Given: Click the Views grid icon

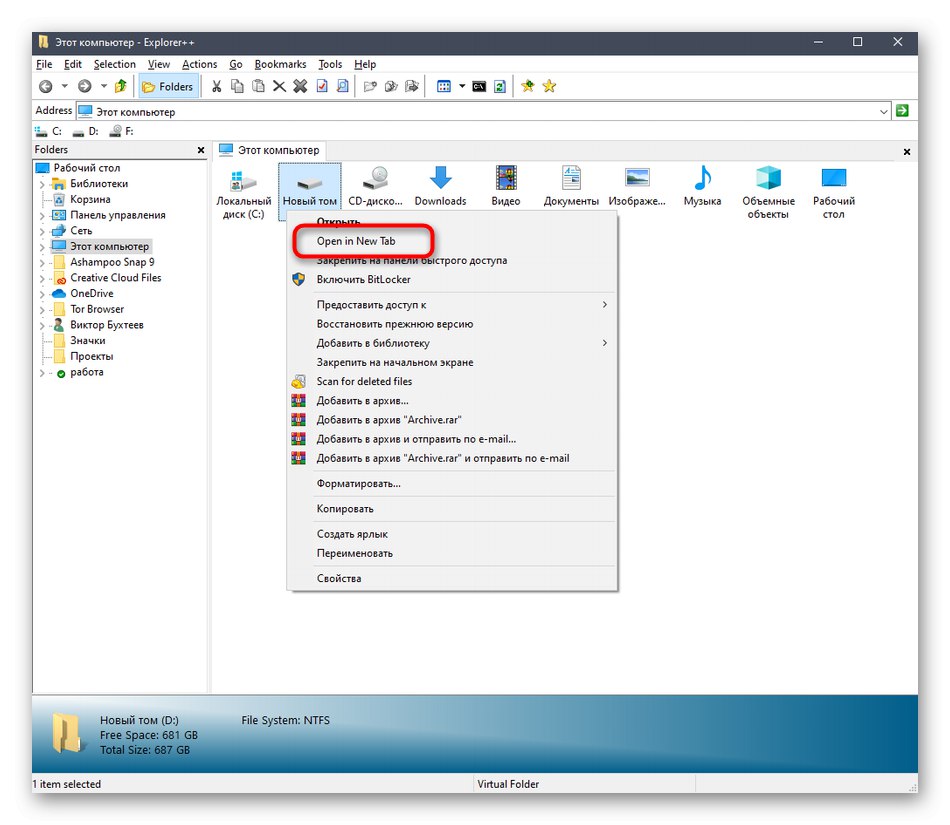Looking at the screenshot, I should [443, 87].
